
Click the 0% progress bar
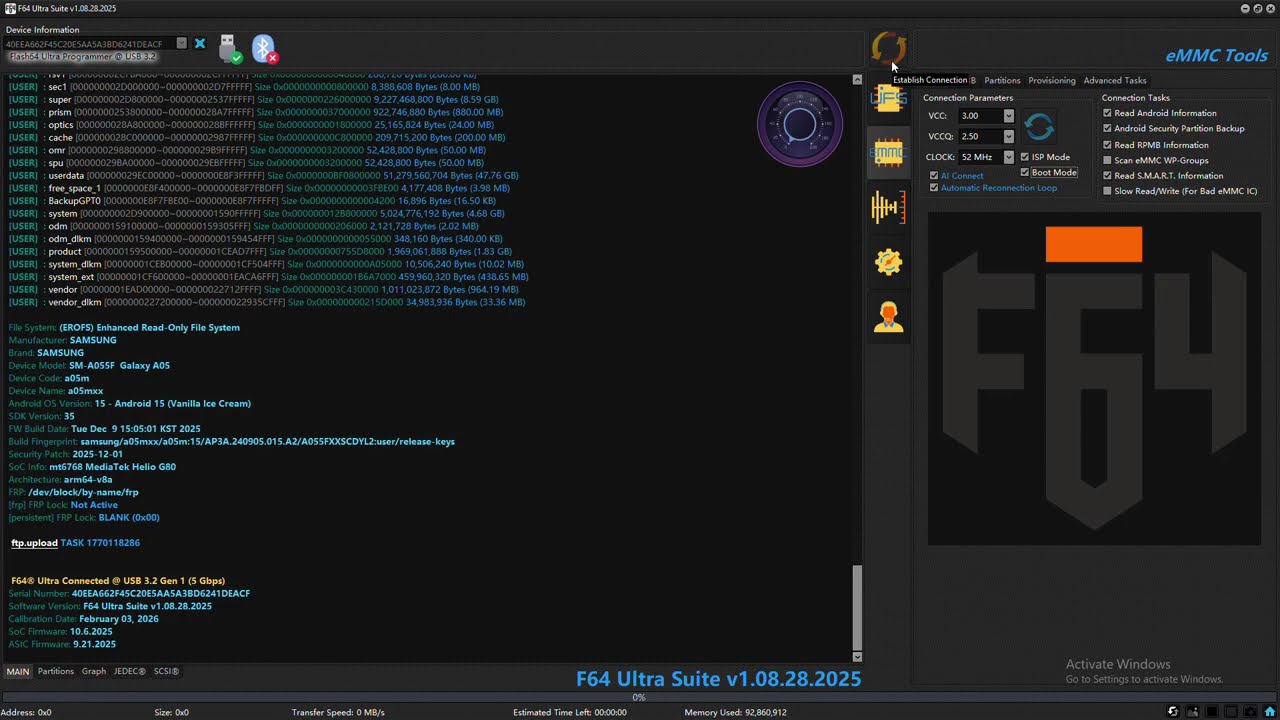tap(640, 698)
